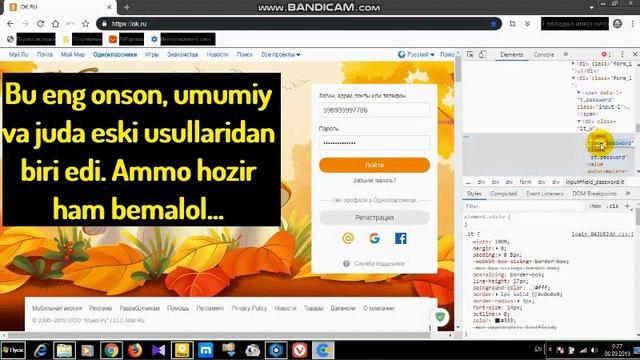640x360 pixels.
Task: Sign in with the Facebook icon
Action: (401, 238)
